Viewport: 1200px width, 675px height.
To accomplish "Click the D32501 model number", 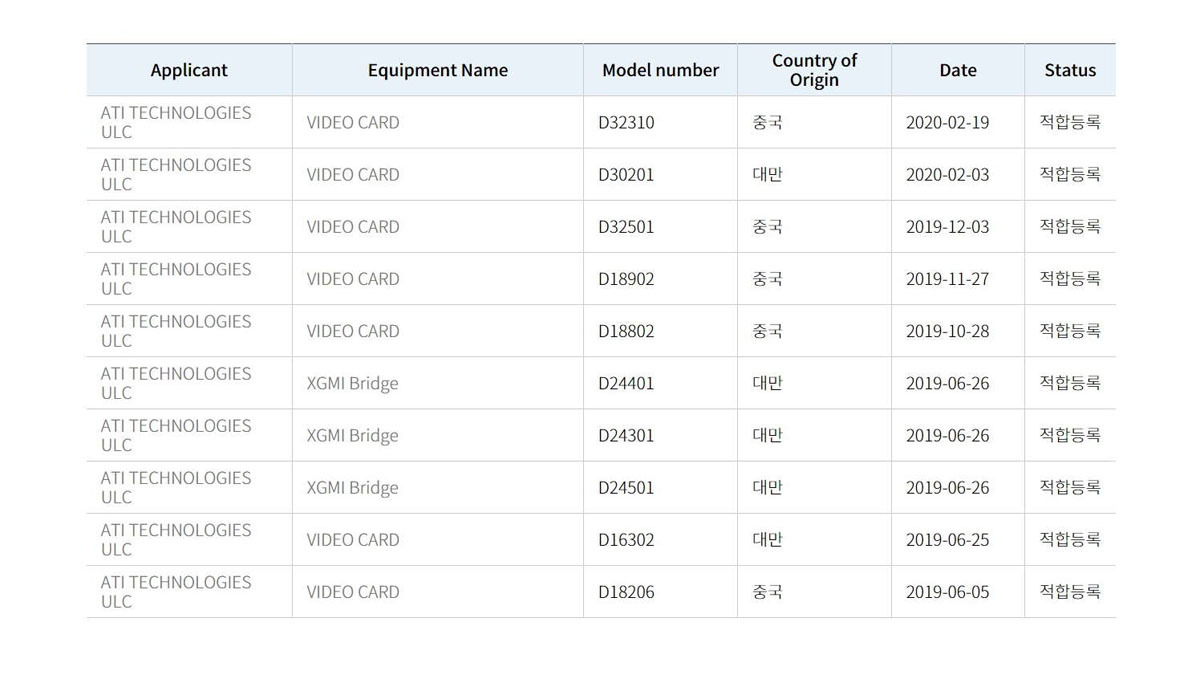I will click(626, 227).
